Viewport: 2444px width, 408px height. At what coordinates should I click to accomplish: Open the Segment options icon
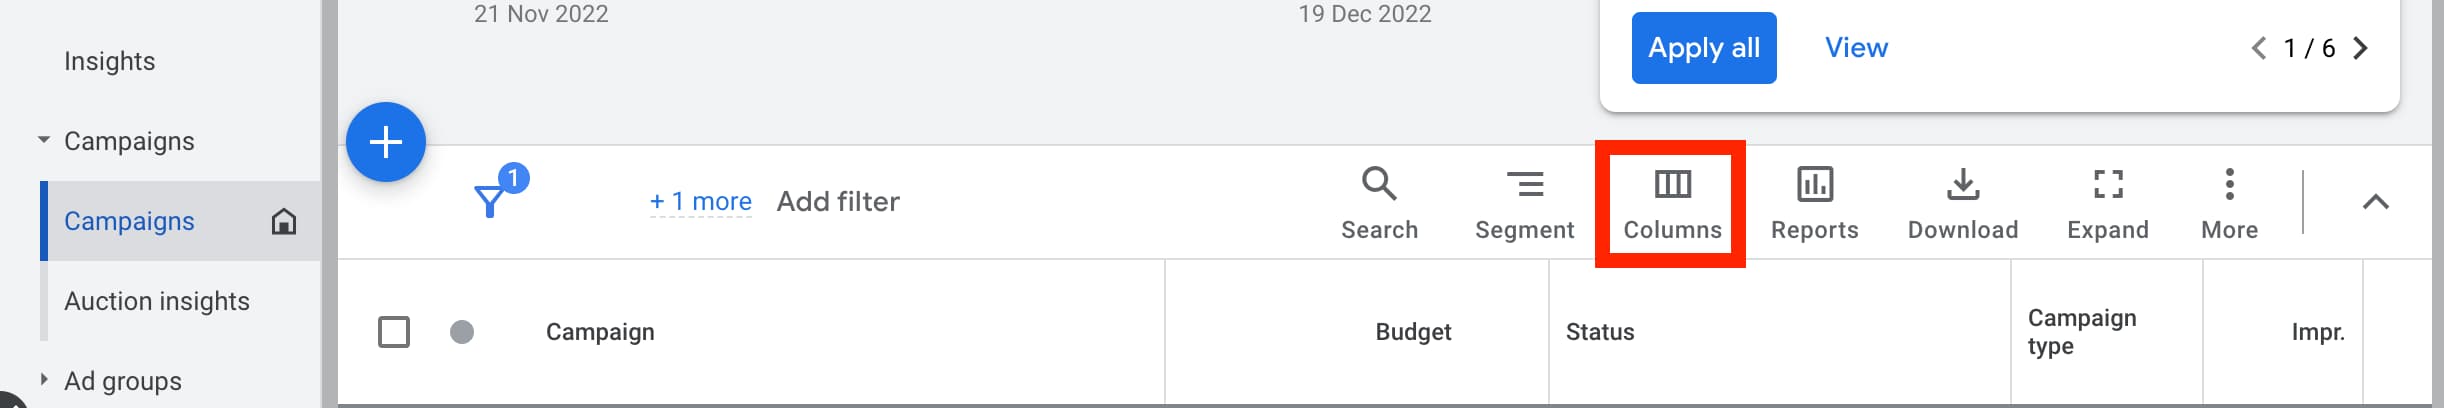pyautogui.click(x=1525, y=184)
